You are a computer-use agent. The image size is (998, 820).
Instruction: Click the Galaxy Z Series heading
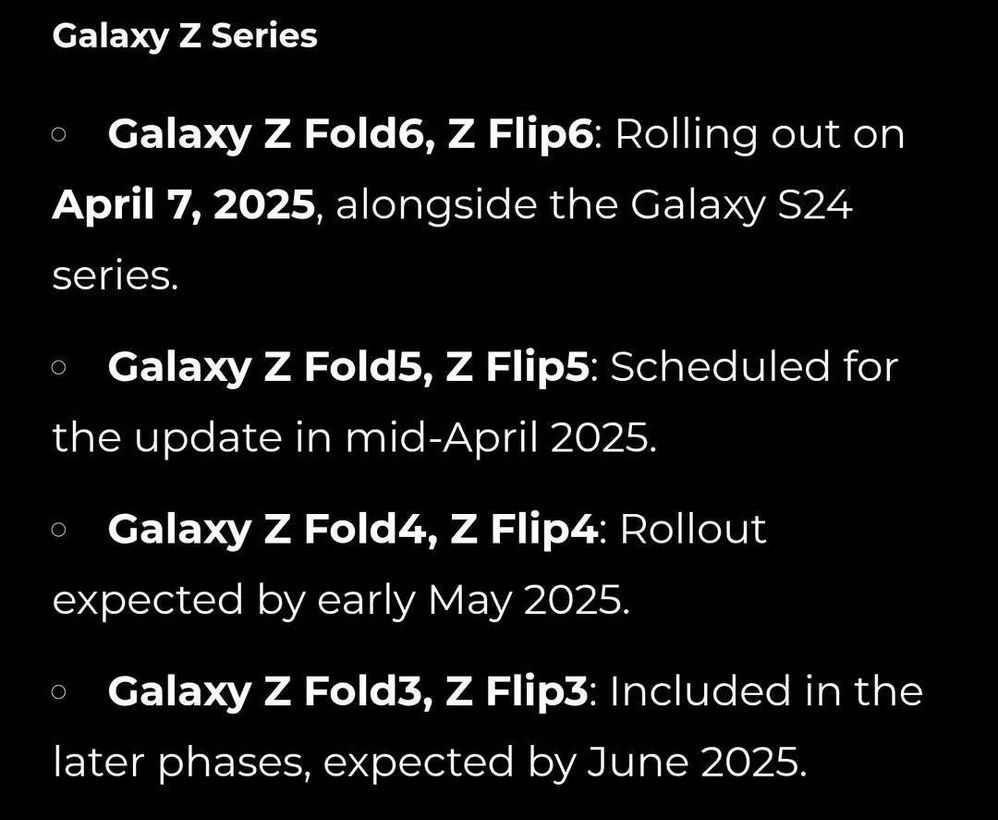click(185, 36)
